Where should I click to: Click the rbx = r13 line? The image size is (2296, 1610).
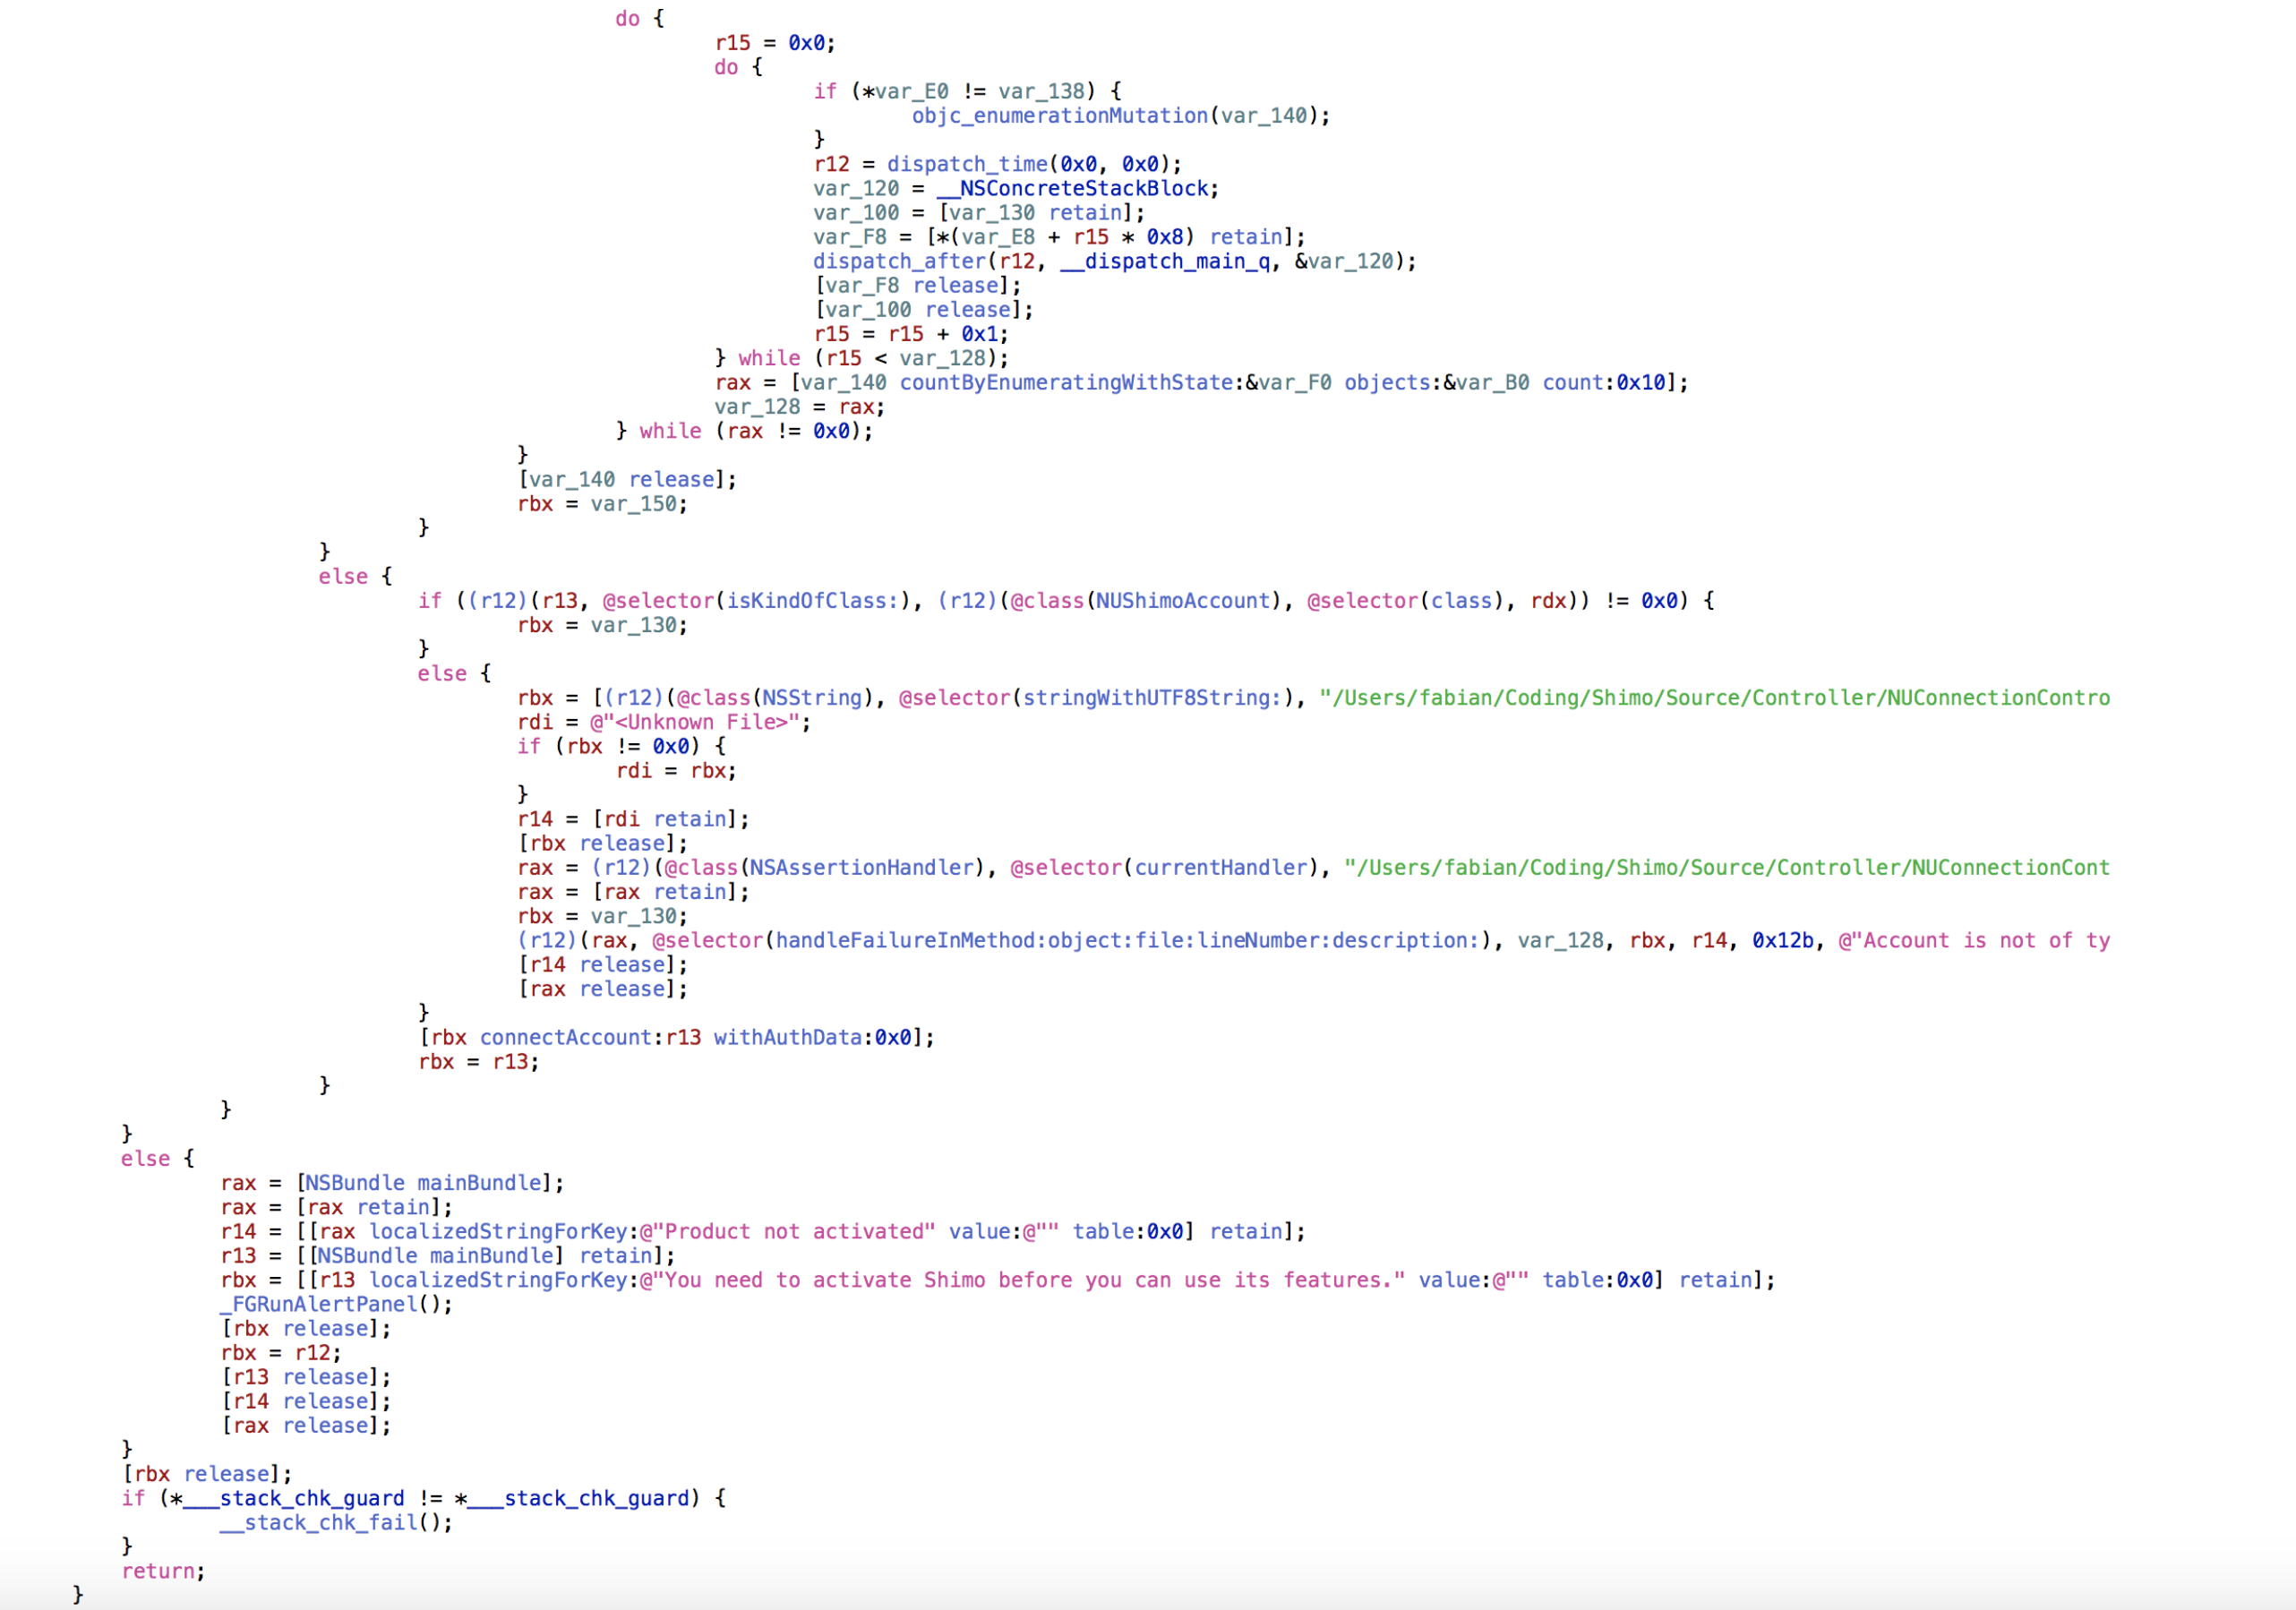[x=478, y=1062]
